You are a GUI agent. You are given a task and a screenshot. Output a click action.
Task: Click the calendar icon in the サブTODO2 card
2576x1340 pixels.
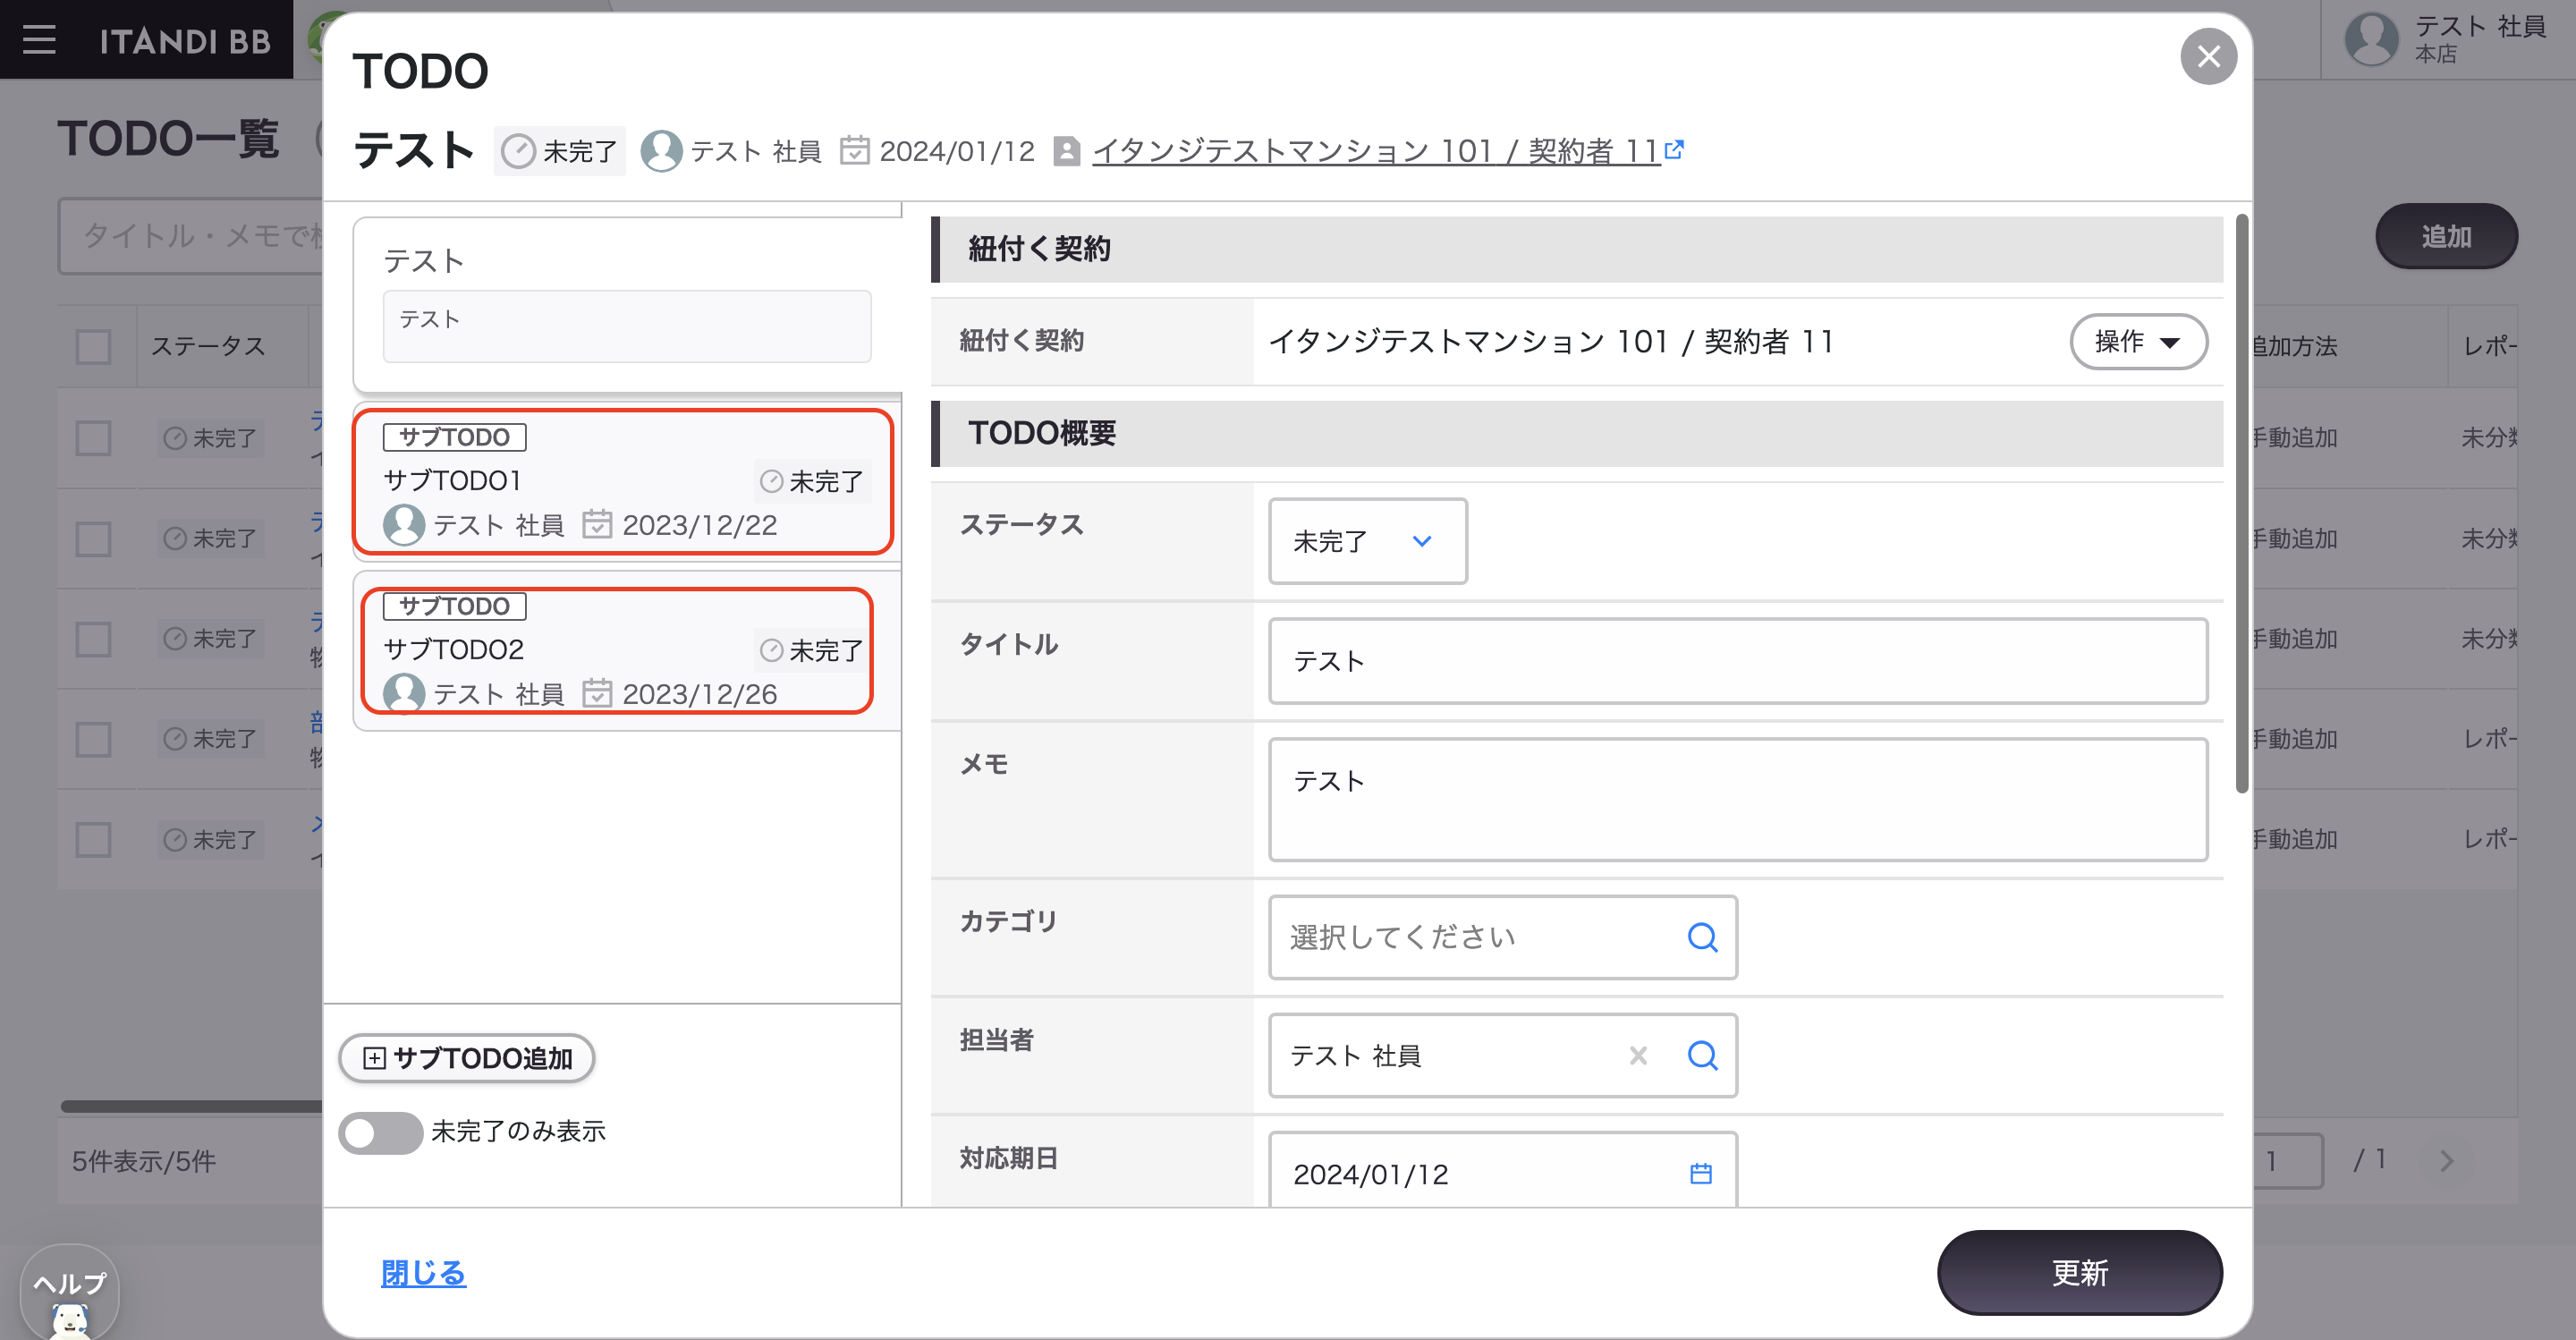click(x=597, y=693)
